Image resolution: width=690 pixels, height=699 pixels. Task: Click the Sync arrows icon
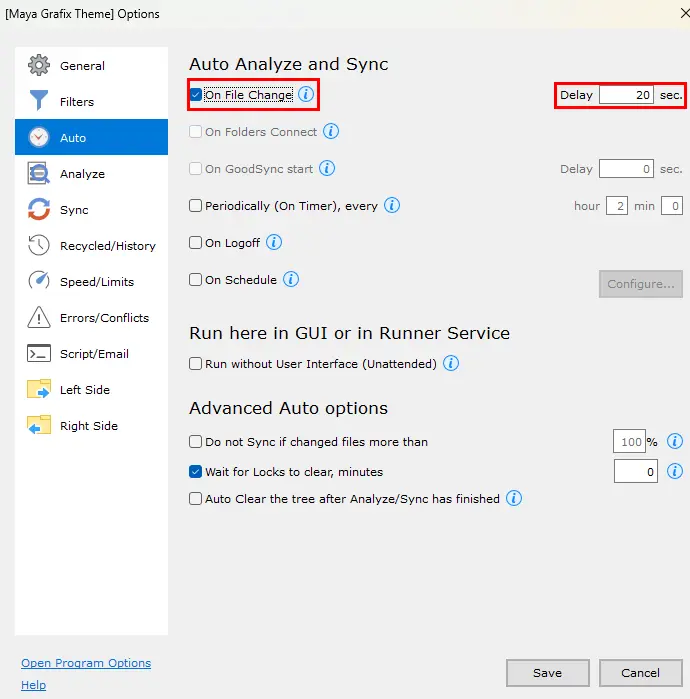[x=39, y=209]
